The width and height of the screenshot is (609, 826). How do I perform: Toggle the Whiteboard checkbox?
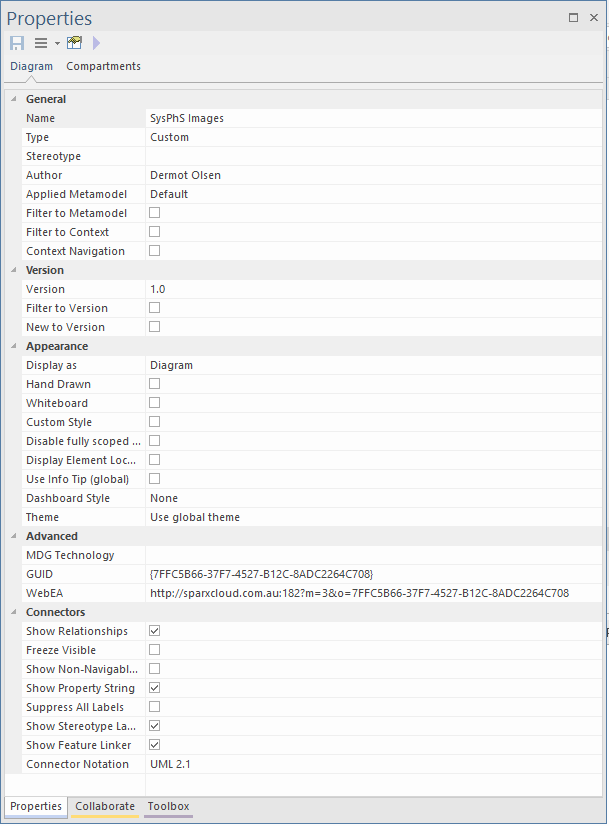pos(155,403)
